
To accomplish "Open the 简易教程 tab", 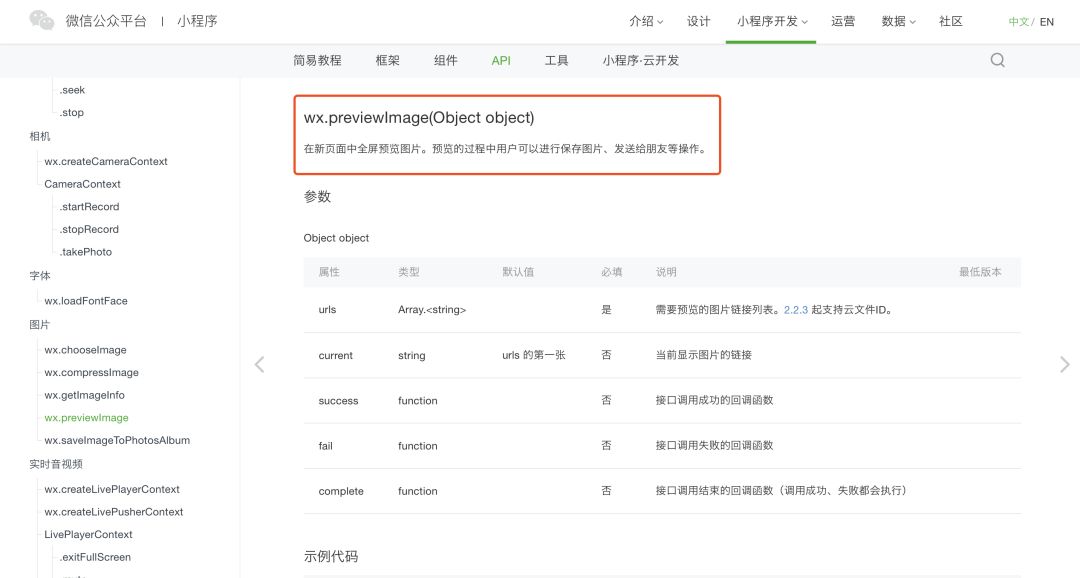I will [317, 61].
